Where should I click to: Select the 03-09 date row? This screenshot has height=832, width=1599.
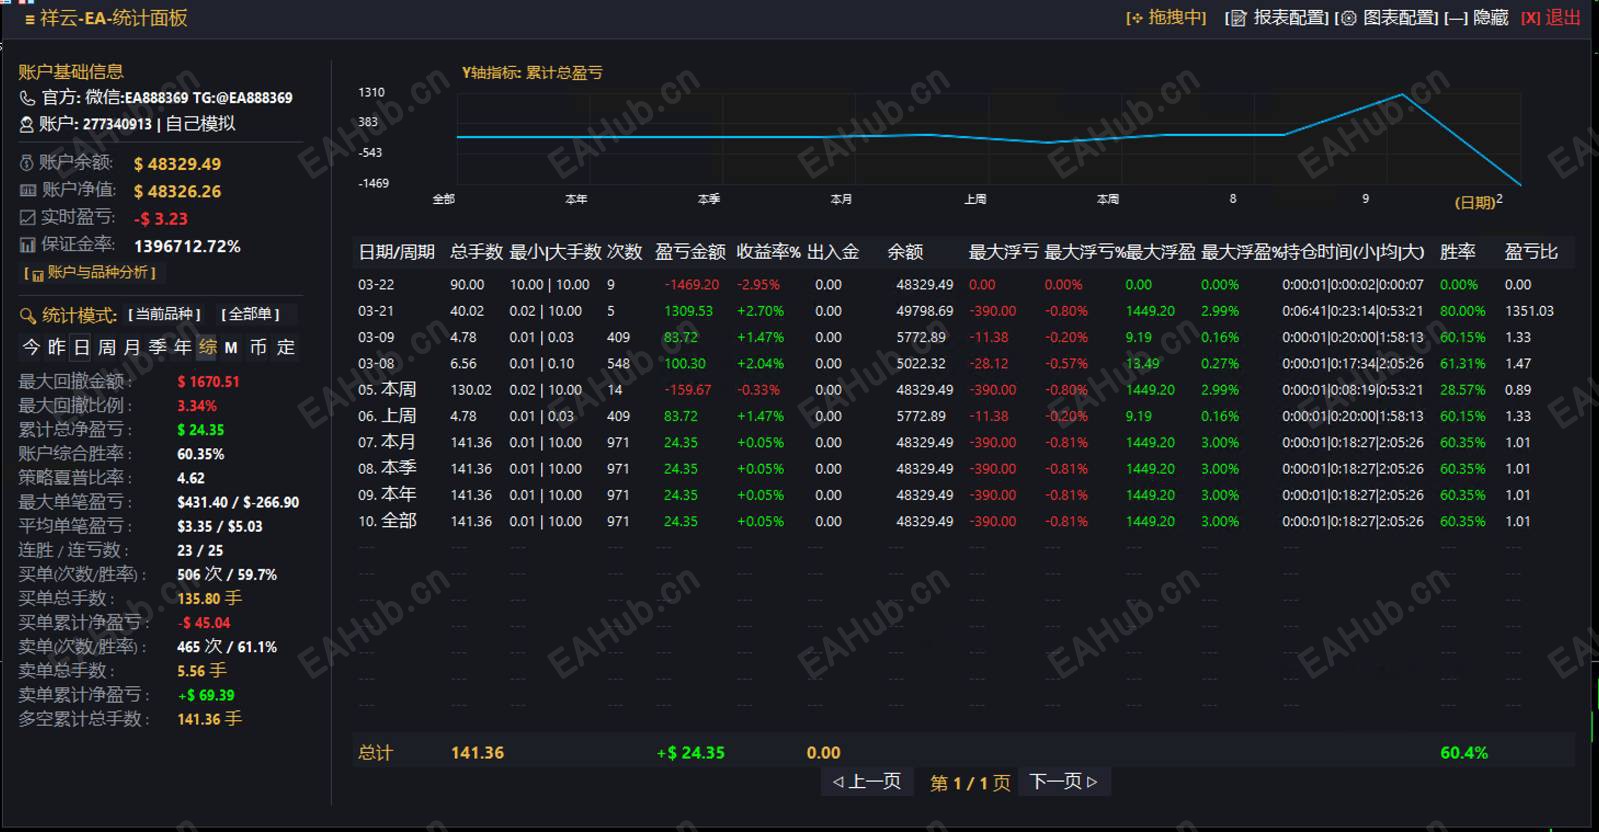pyautogui.click(x=965, y=337)
